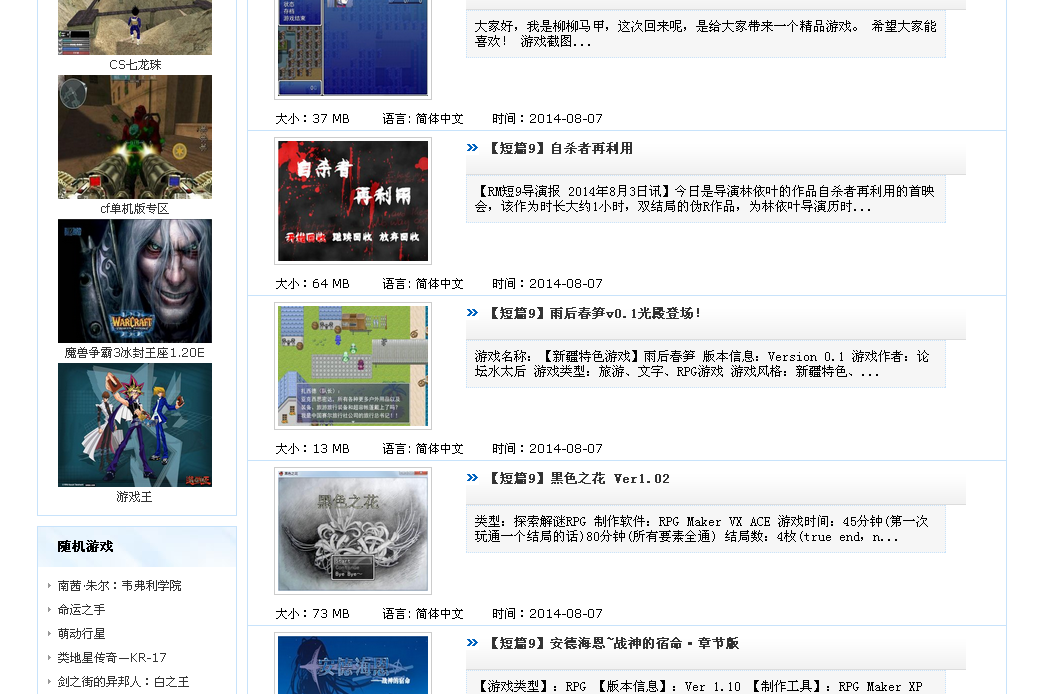Click the 随机游戏 section heading
The width and height of the screenshot is (1046, 694).
click(85, 547)
